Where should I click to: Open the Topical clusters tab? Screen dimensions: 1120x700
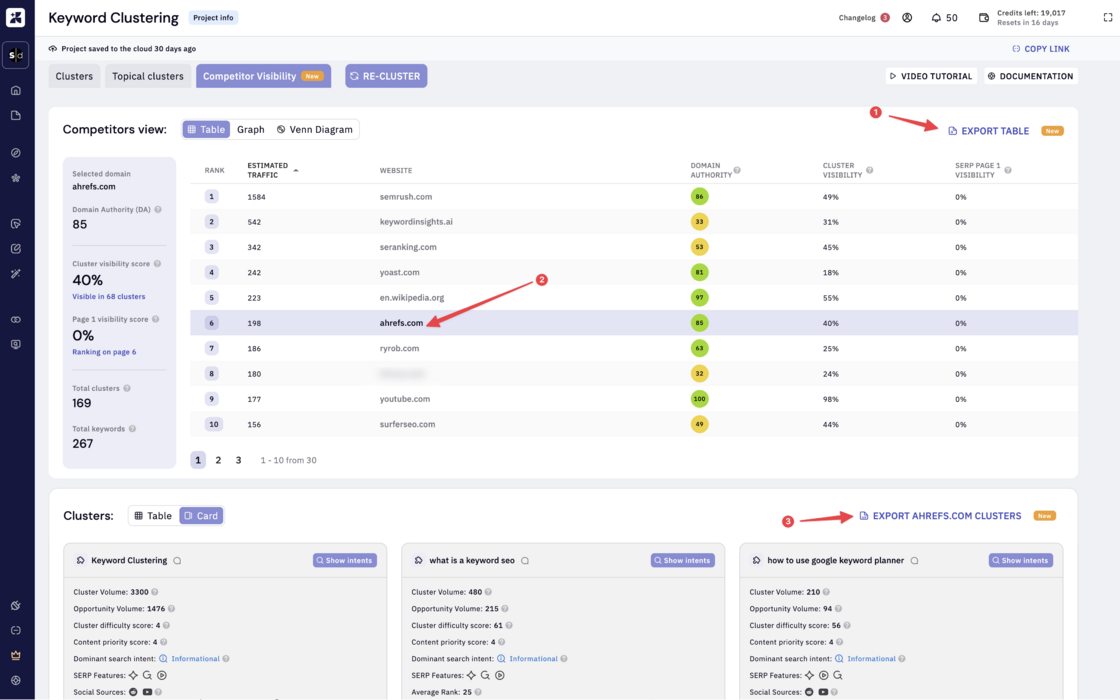pyautogui.click(x=148, y=76)
